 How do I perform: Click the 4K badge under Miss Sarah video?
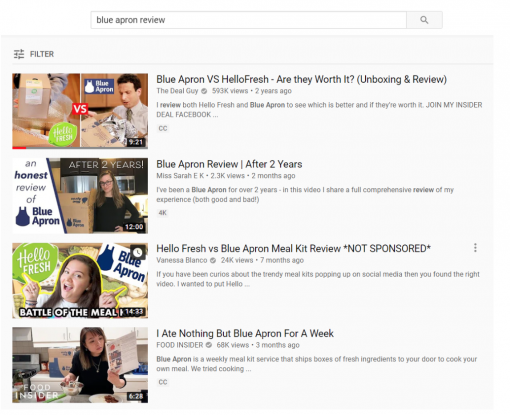click(x=163, y=213)
